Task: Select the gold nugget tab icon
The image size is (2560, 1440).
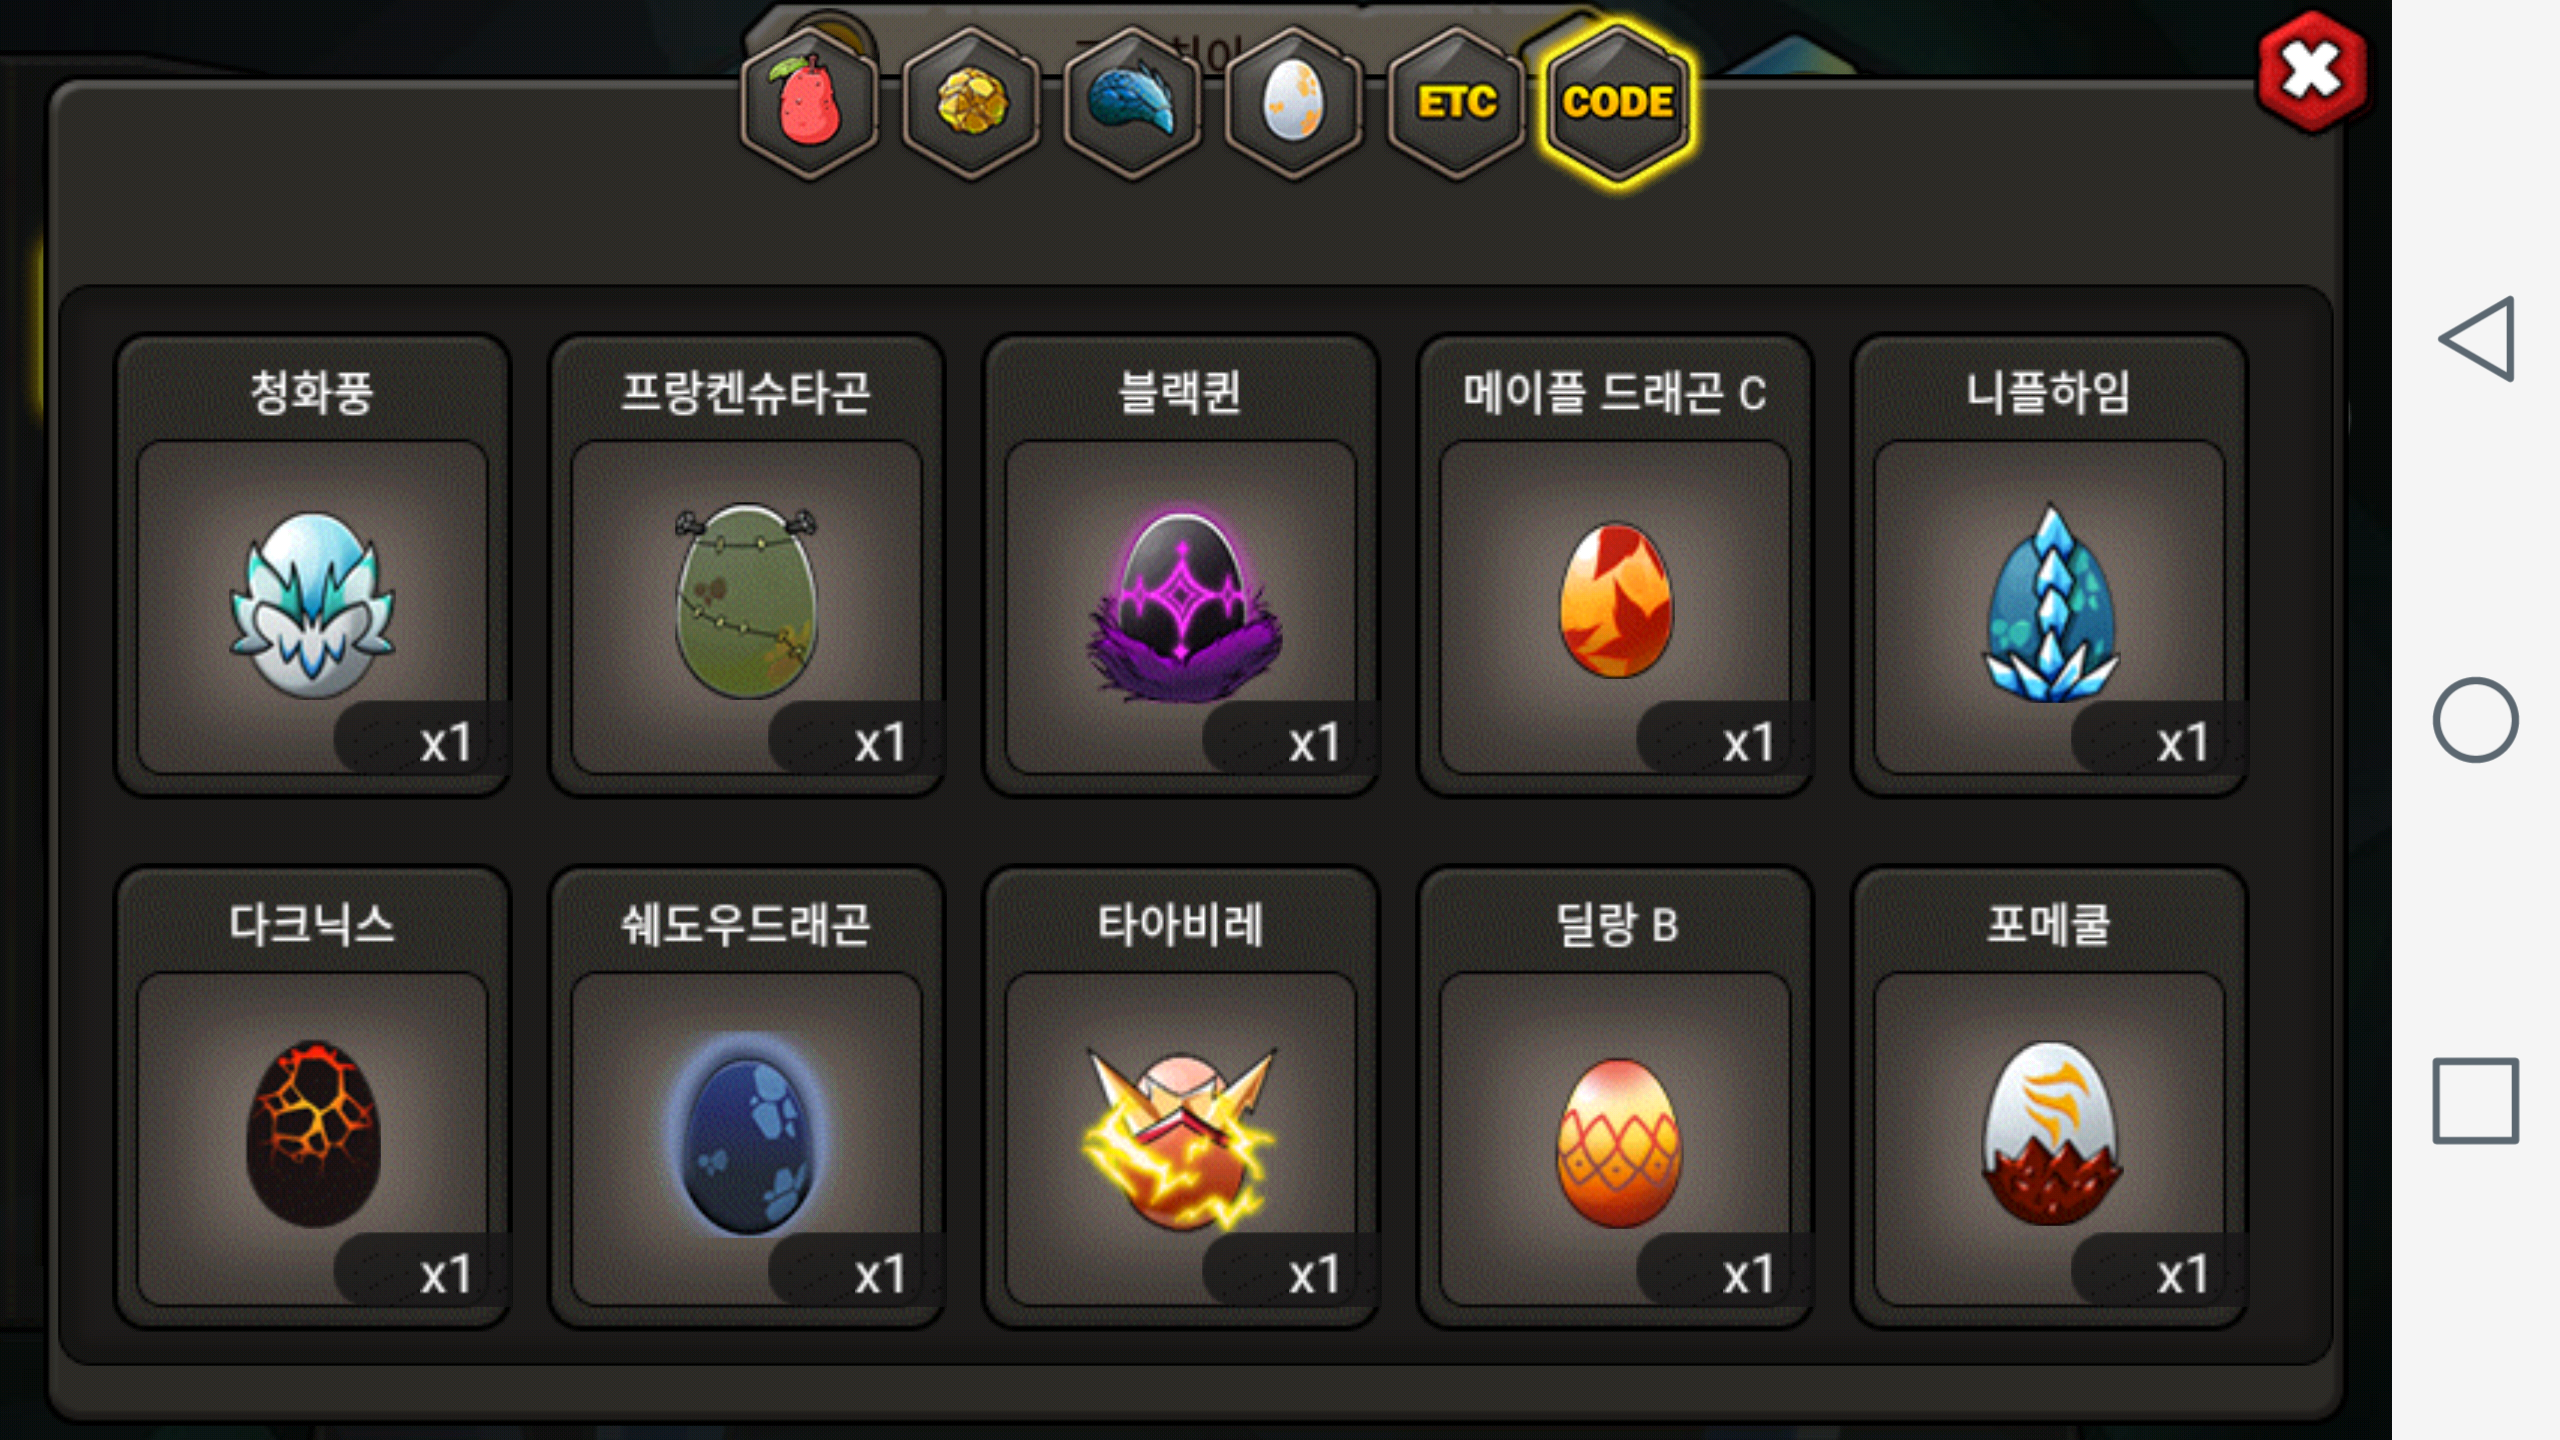Action: [971, 103]
